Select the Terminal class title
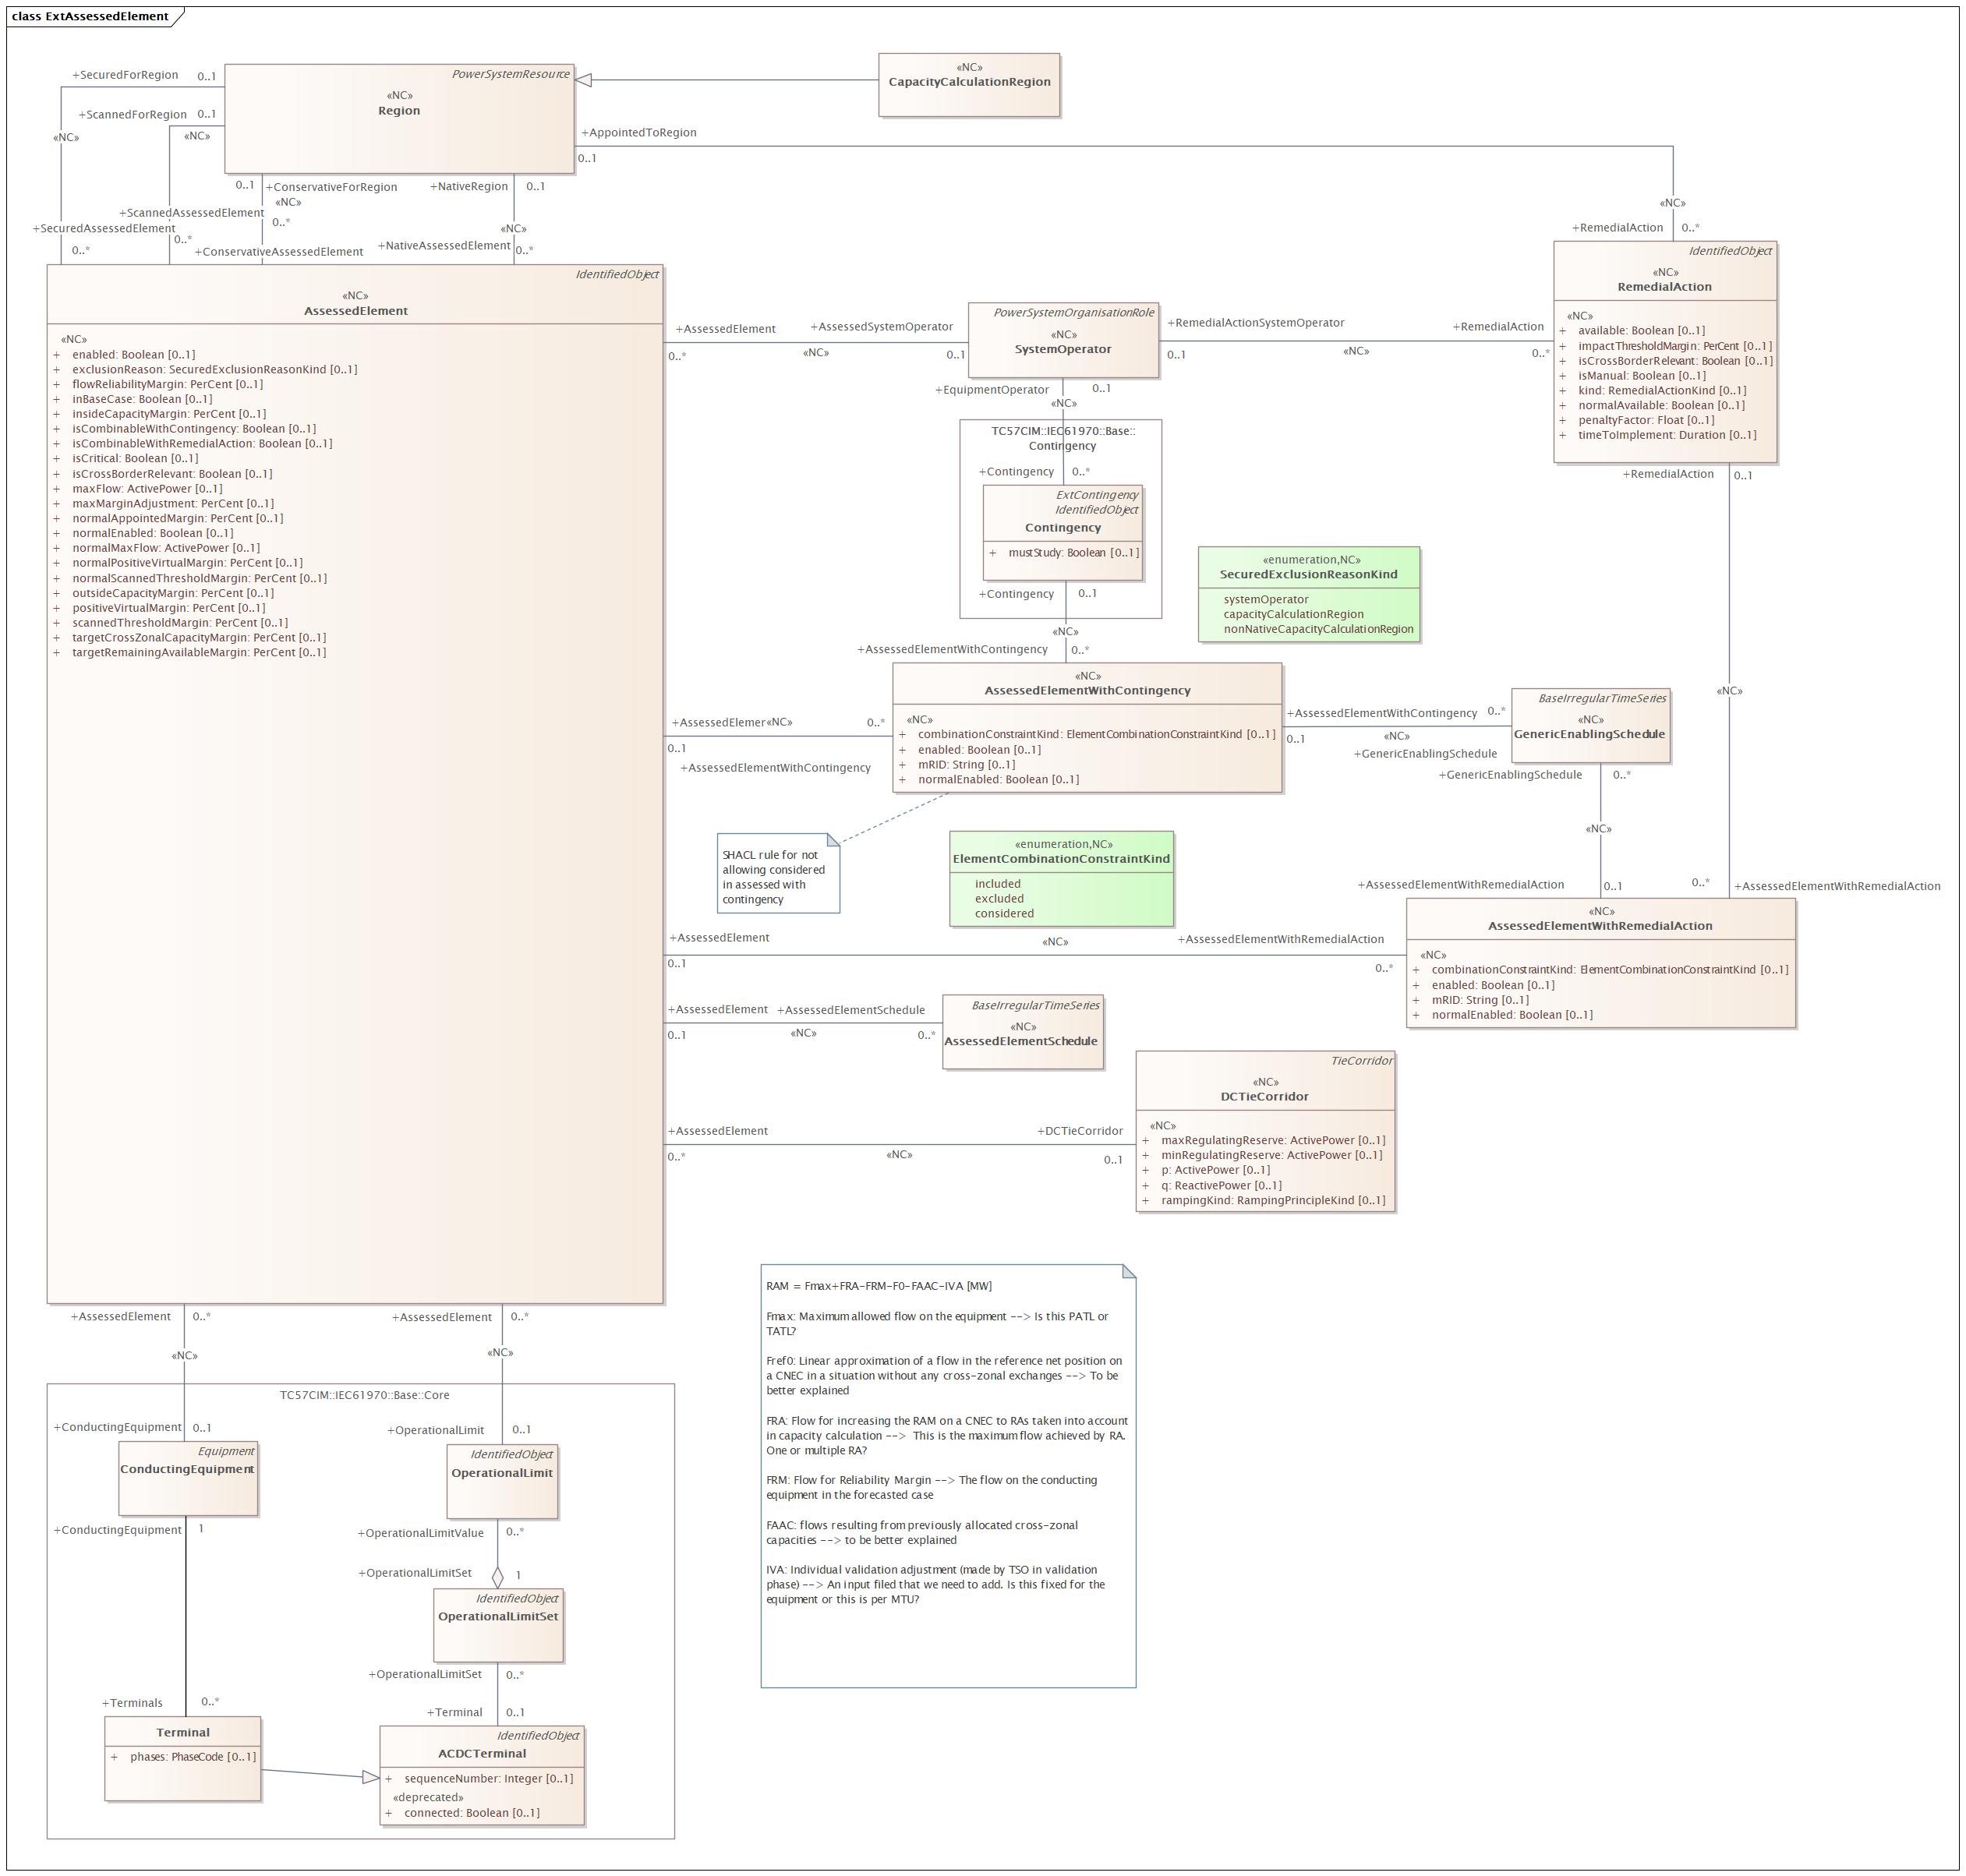Image resolution: width=1966 pixels, height=1876 pixels. click(183, 1733)
